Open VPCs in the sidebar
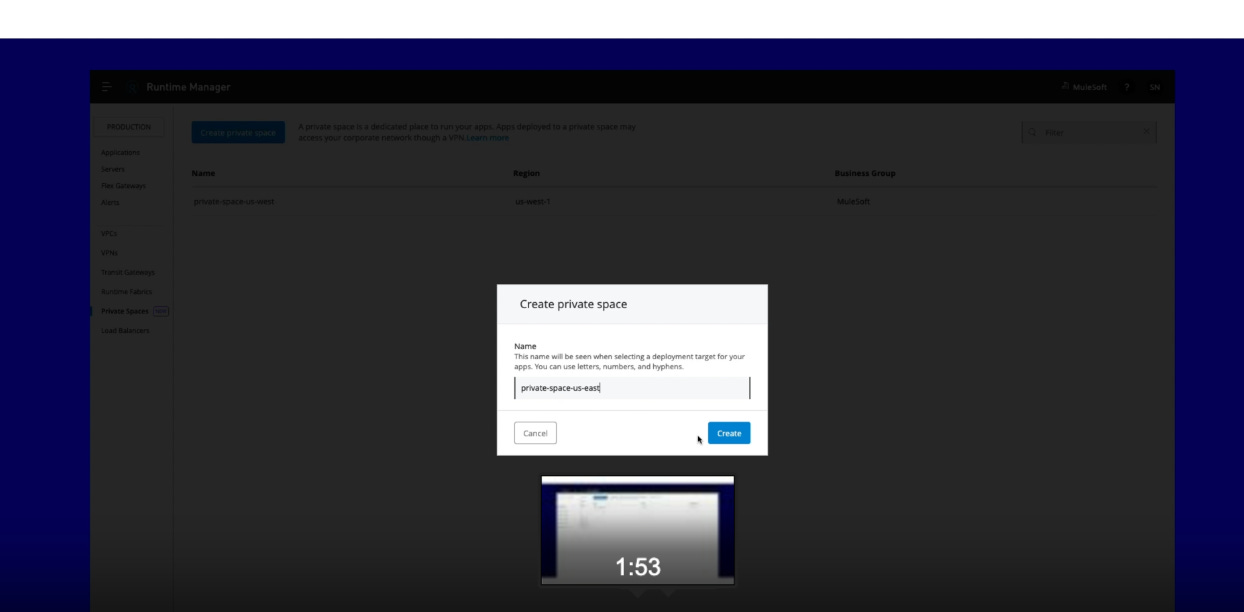Viewport: 1244px width, 612px height. (109, 233)
